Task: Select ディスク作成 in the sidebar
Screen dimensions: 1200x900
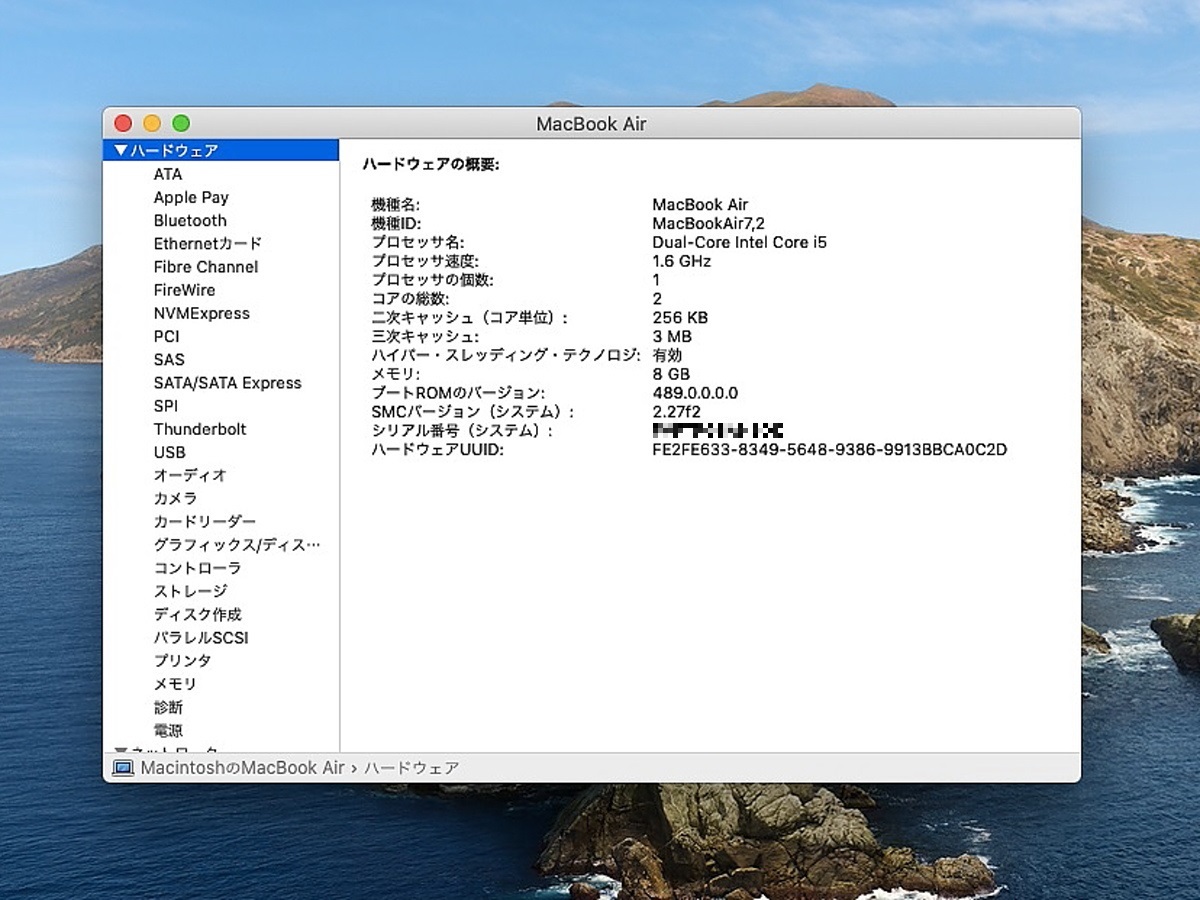Action: 197,614
